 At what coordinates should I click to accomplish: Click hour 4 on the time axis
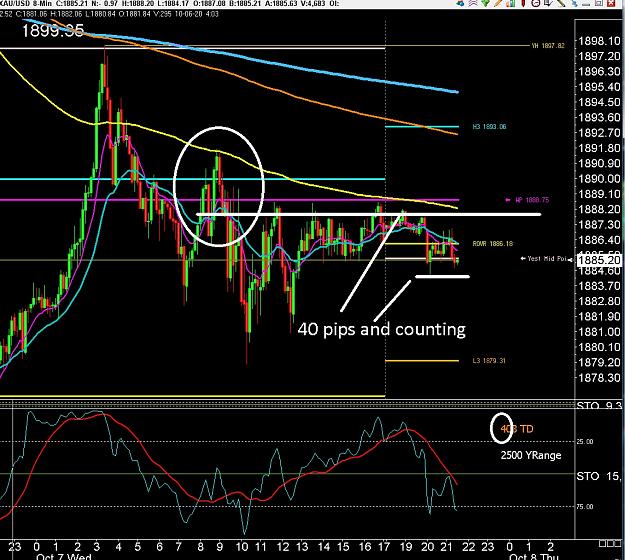pyautogui.click(x=118, y=546)
